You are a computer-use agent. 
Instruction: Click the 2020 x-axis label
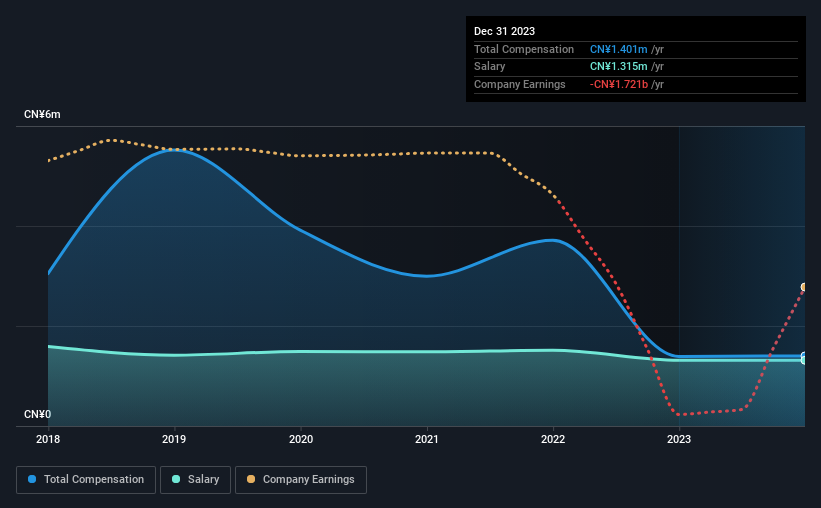click(301, 439)
